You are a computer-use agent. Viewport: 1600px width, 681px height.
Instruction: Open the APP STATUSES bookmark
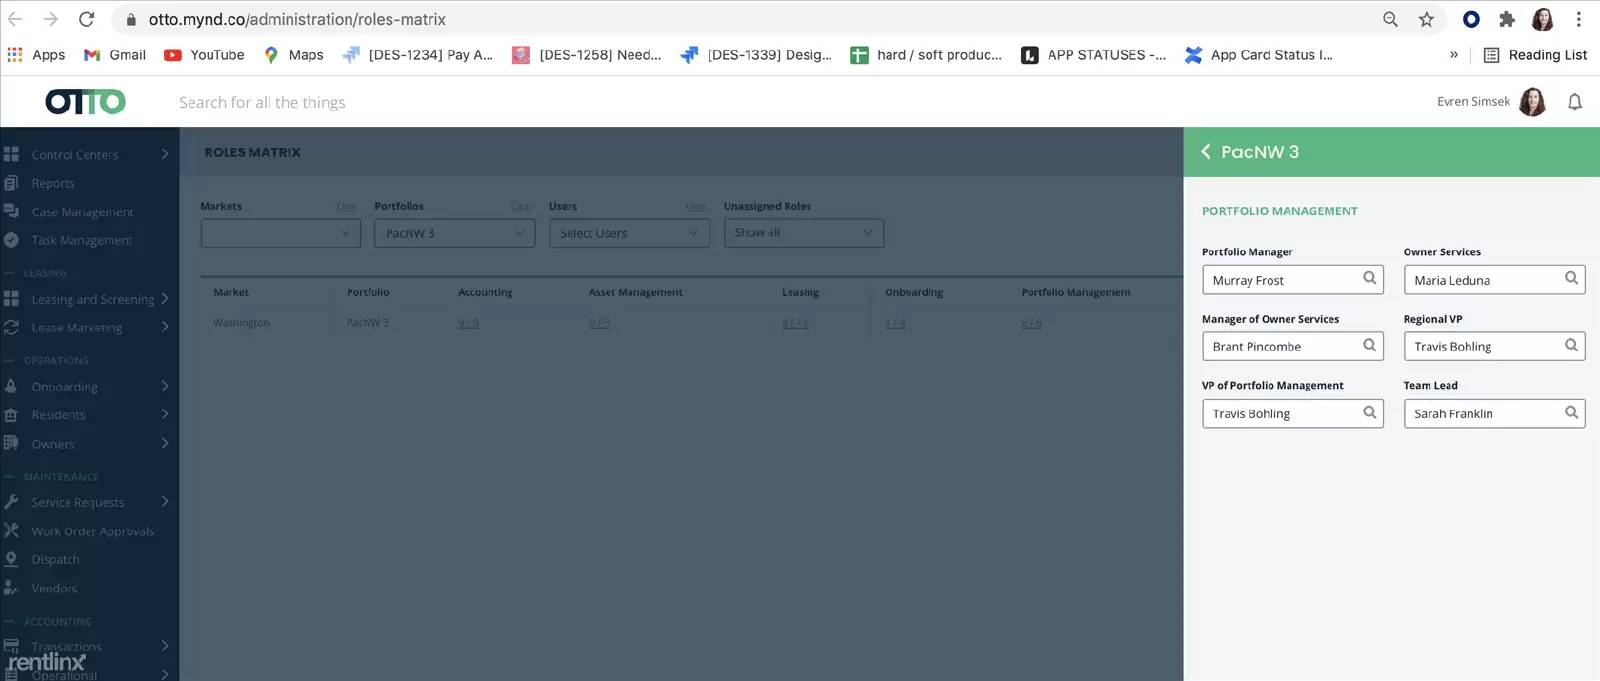[1093, 55]
